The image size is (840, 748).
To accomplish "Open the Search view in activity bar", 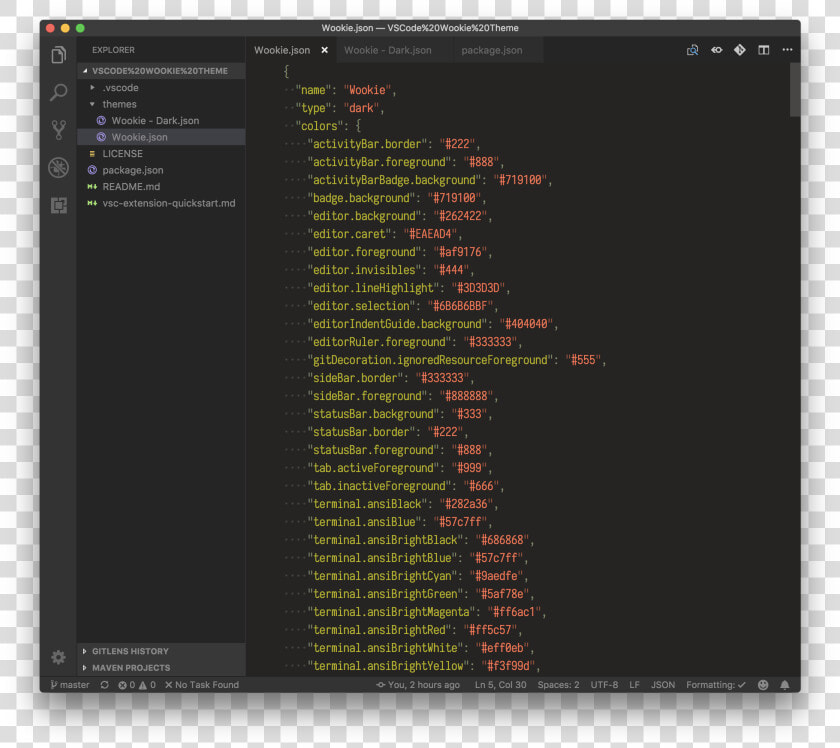I will pos(58,92).
